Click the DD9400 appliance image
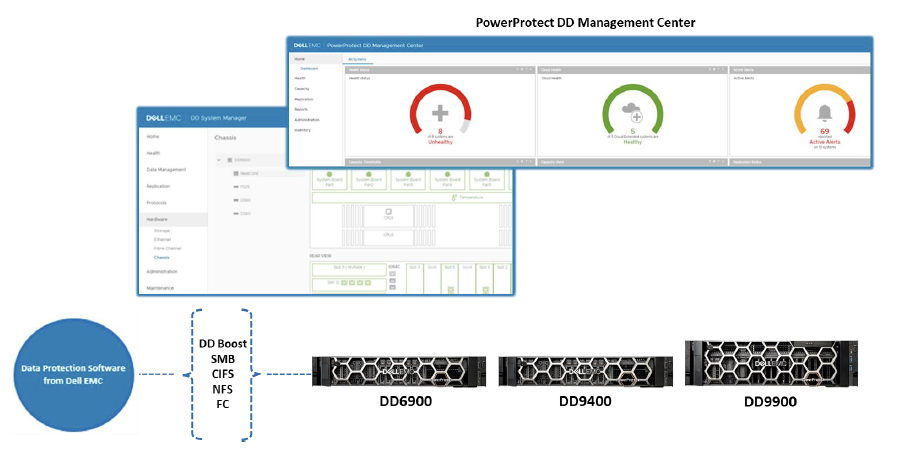This screenshot has height=466, width=914. pos(586,372)
